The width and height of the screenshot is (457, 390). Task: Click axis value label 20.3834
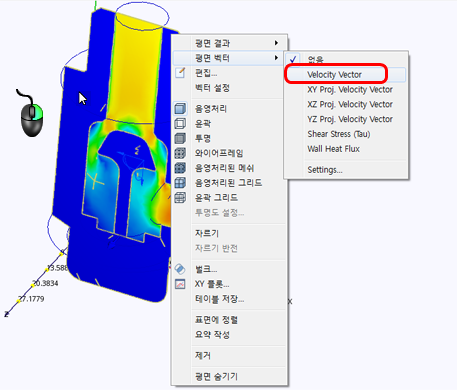[46, 283]
